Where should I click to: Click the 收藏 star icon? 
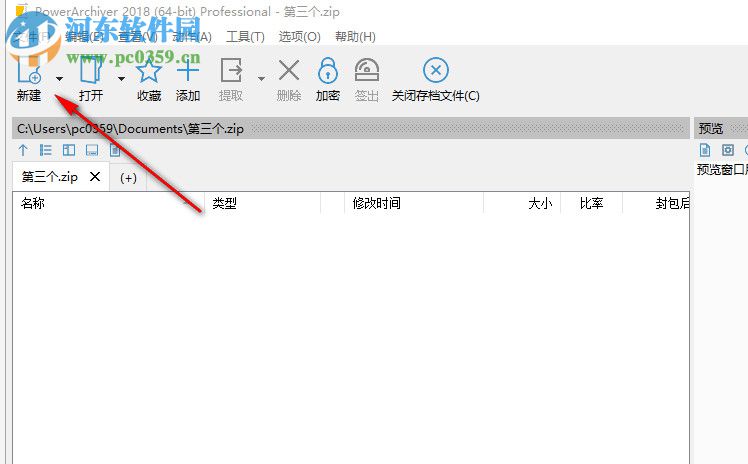(149, 71)
